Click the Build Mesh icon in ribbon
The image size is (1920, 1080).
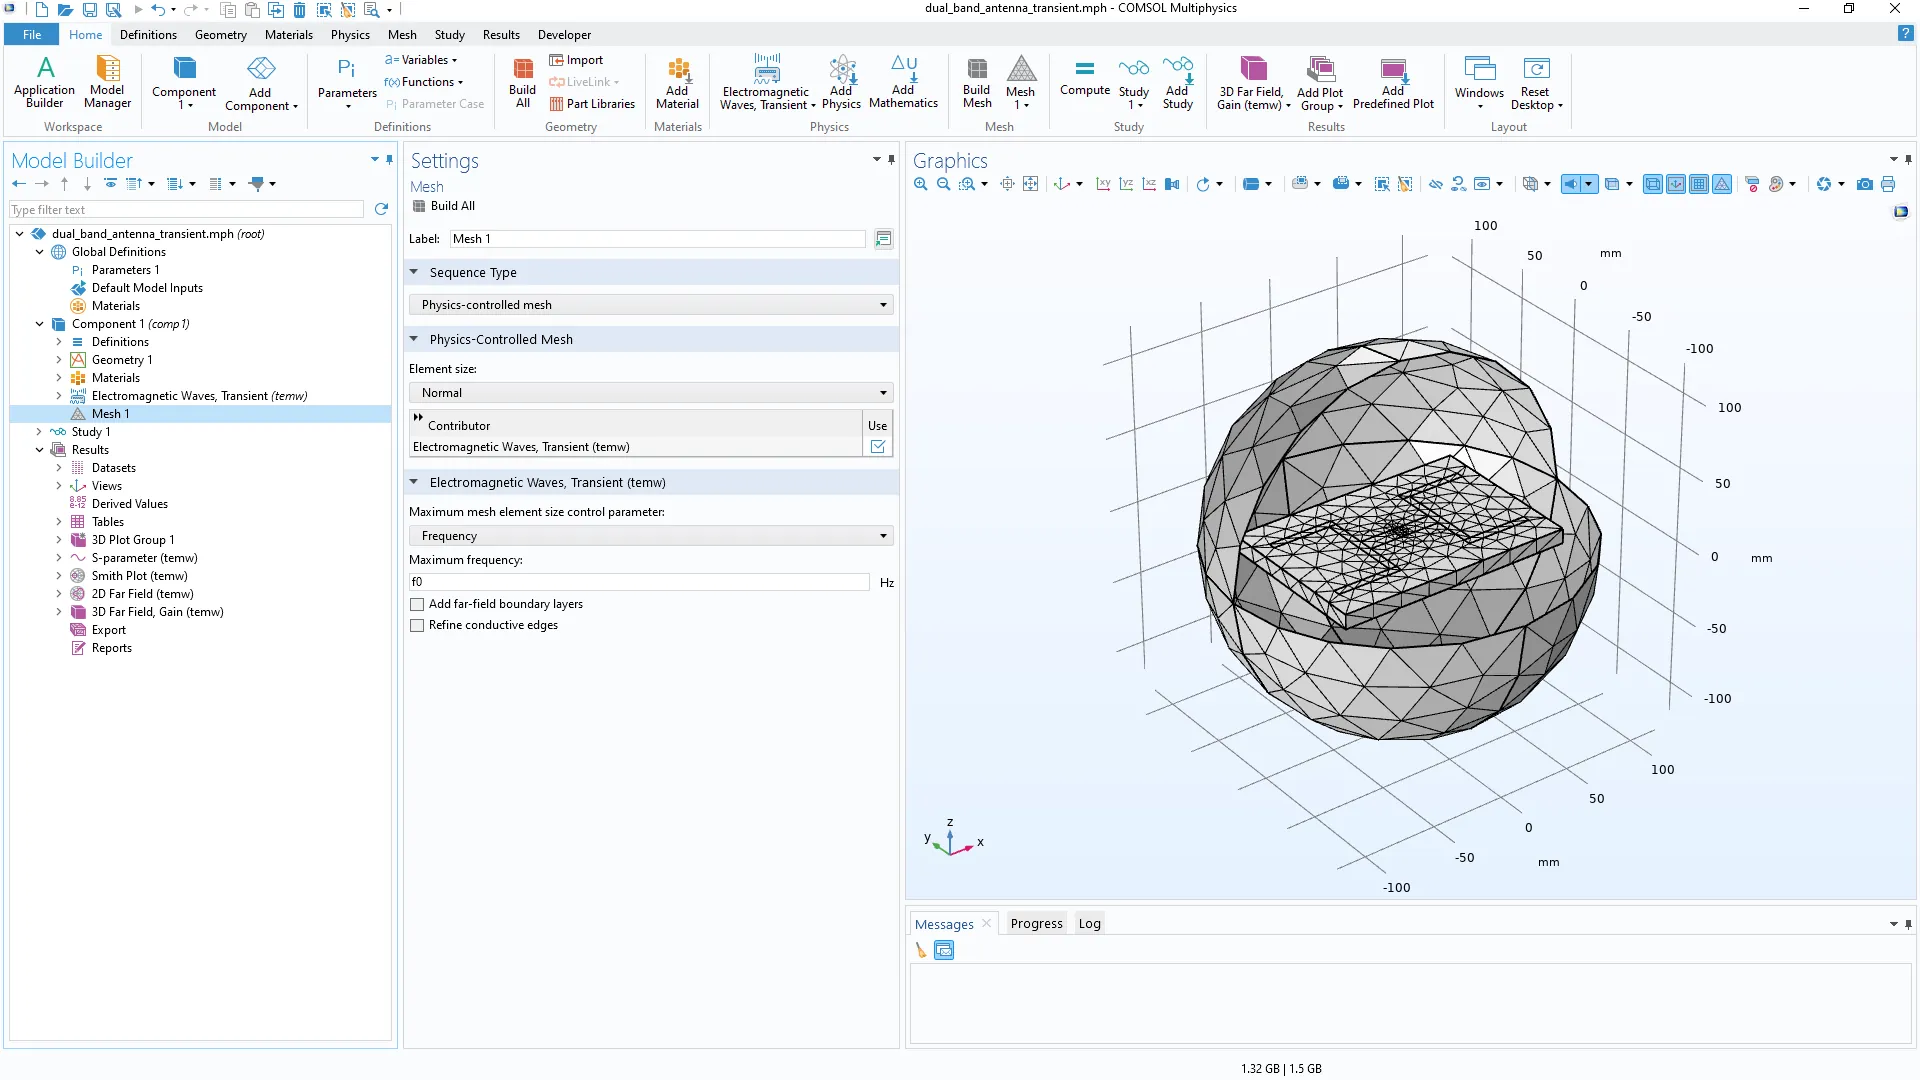pos(976,82)
